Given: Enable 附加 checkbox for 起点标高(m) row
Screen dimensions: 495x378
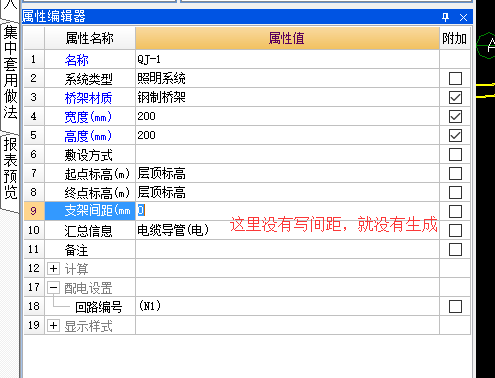Looking at the screenshot, I should click(455, 174).
